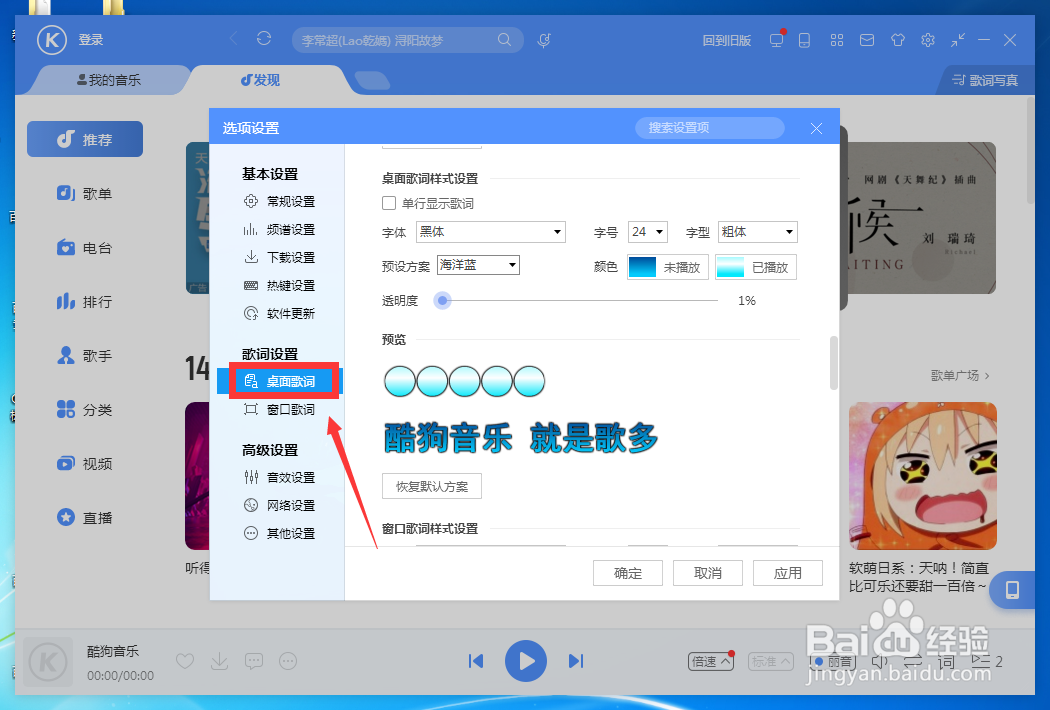The width and height of the screenshot is (1050, 710).
Task: Open the messages envelope icon
Action: coord(867,40)
